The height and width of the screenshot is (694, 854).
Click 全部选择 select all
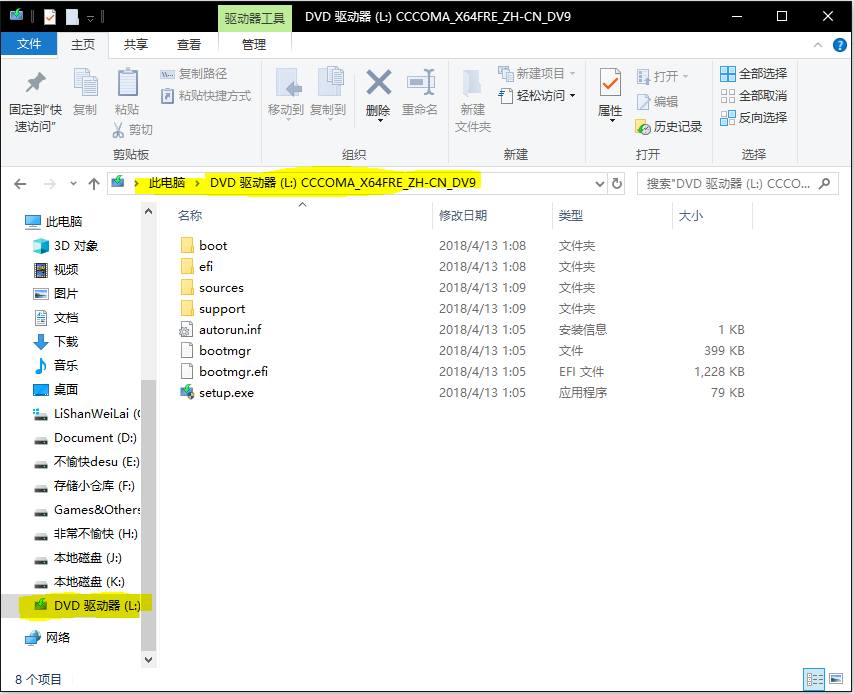click(x=753, y=74)
